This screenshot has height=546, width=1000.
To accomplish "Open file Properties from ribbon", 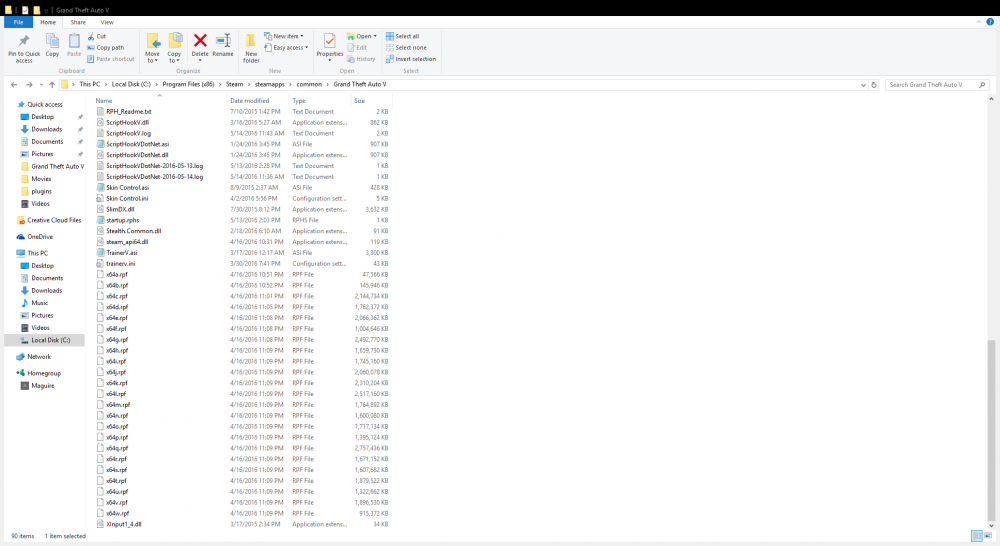I will click(x=330, y=46).
